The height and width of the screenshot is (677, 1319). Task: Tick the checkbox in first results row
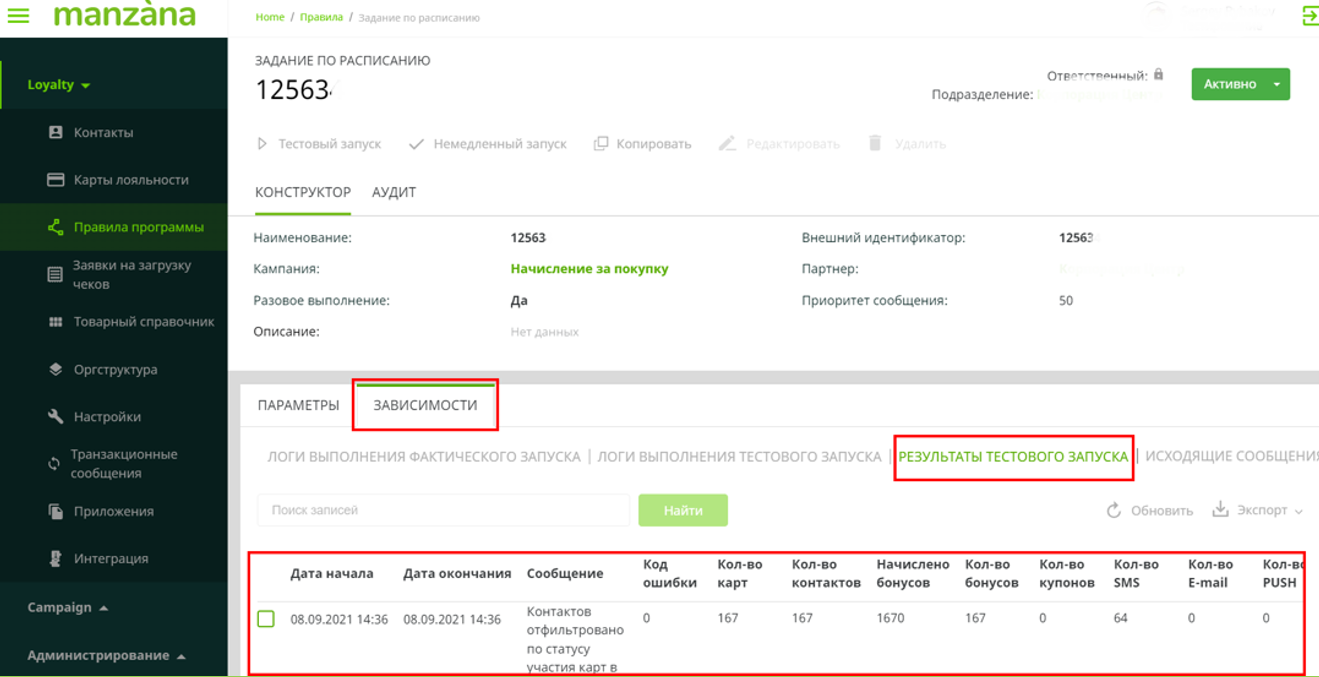coord(266,619)
